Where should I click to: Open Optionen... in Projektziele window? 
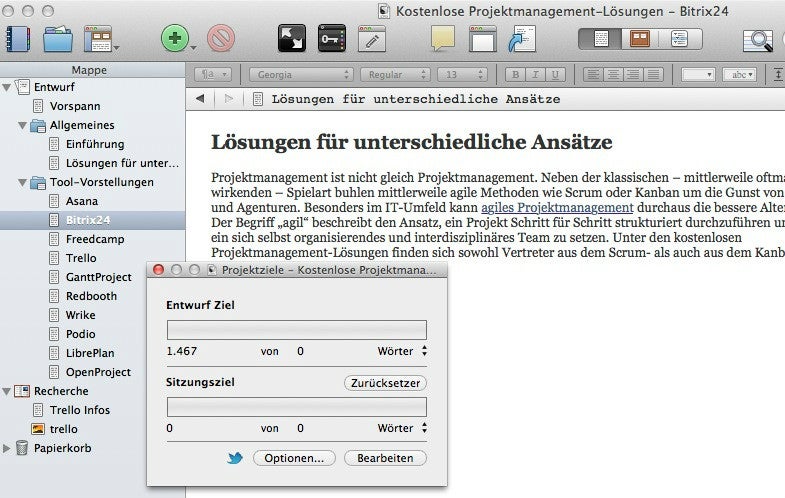294,458
